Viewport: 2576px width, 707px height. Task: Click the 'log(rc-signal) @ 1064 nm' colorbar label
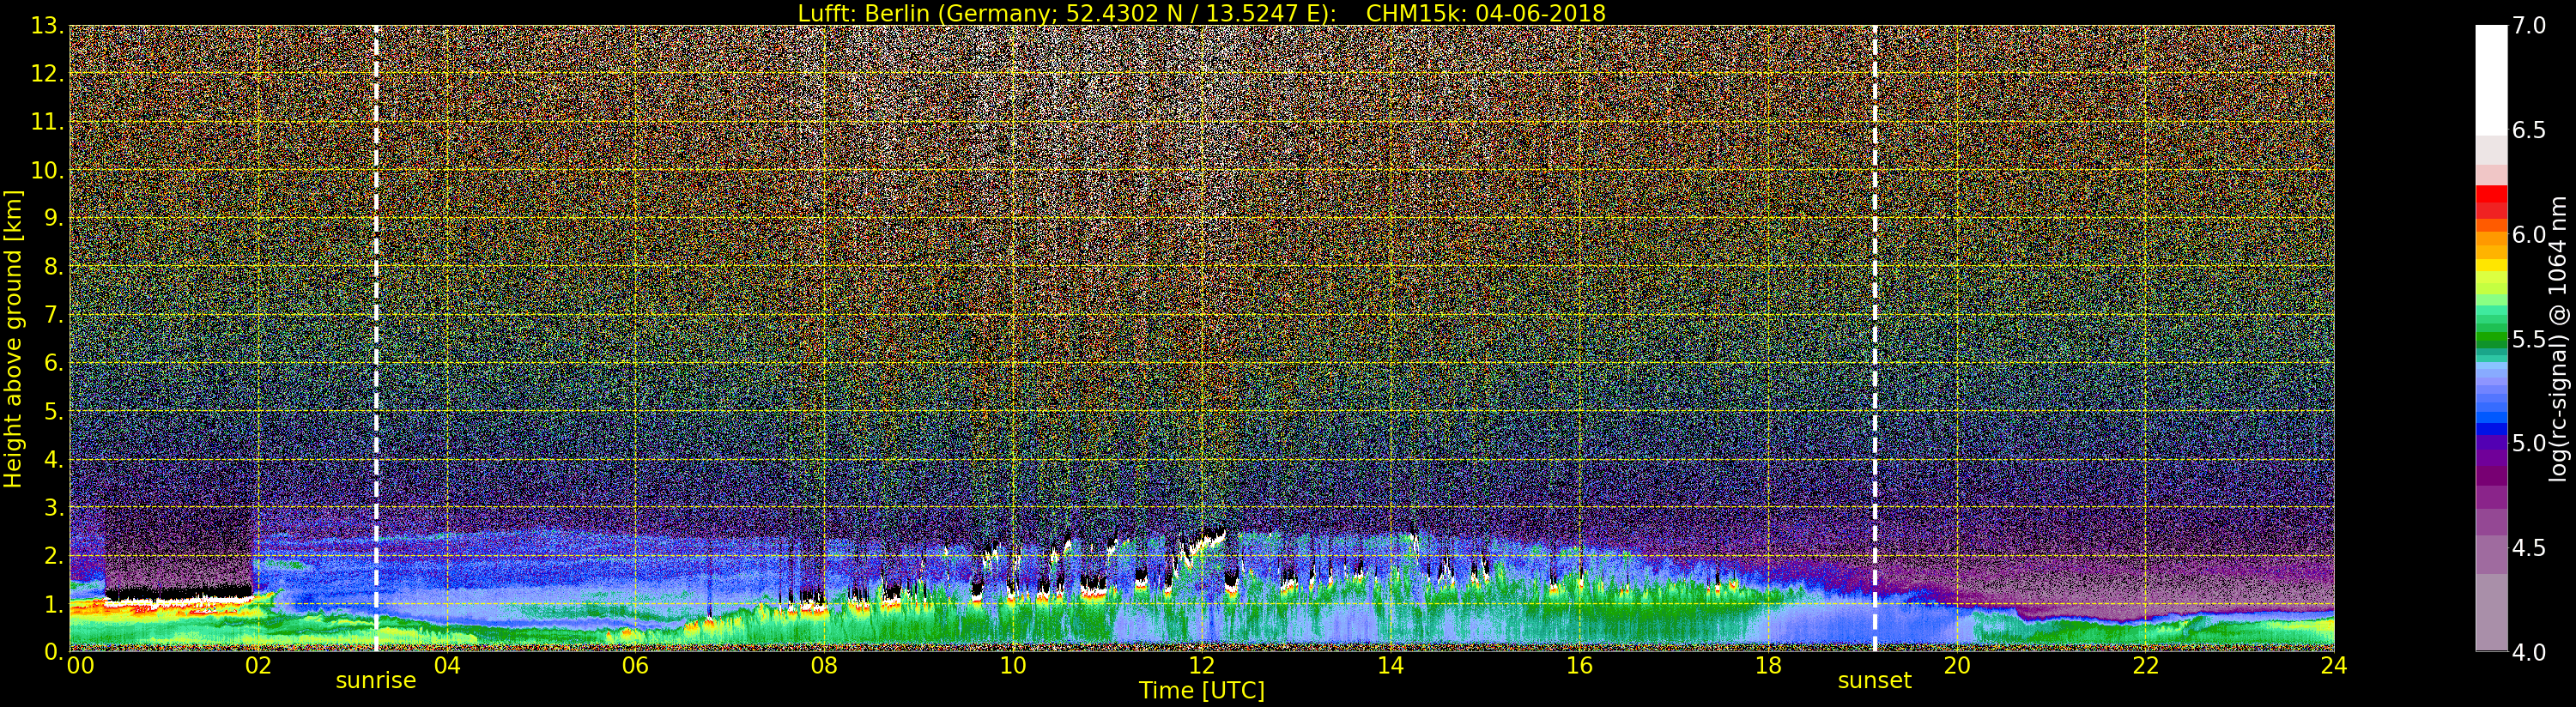(2558, 338)
